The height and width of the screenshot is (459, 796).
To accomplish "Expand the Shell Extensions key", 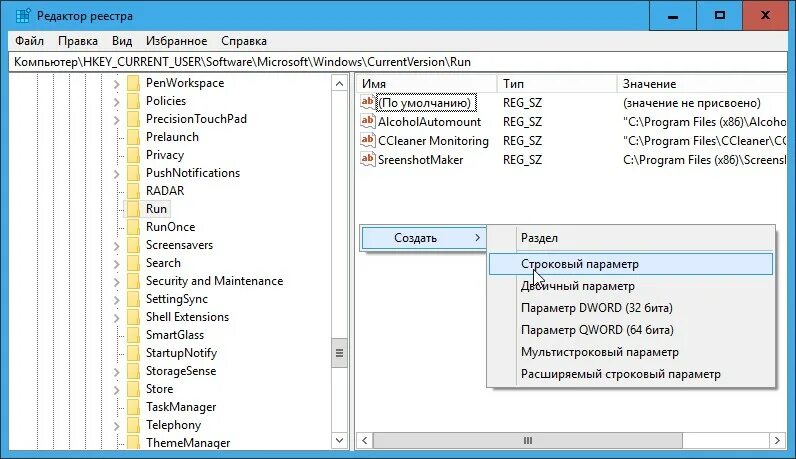I will (x=116, y=318).
